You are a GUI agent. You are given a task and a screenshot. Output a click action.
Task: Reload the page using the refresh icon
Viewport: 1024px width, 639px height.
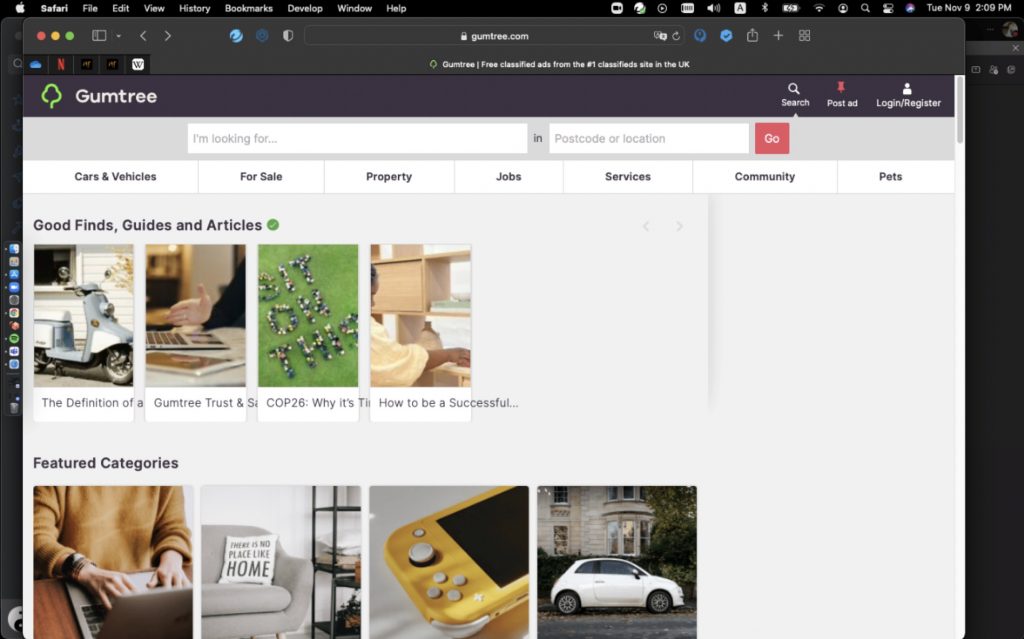(x=676, y=36)
